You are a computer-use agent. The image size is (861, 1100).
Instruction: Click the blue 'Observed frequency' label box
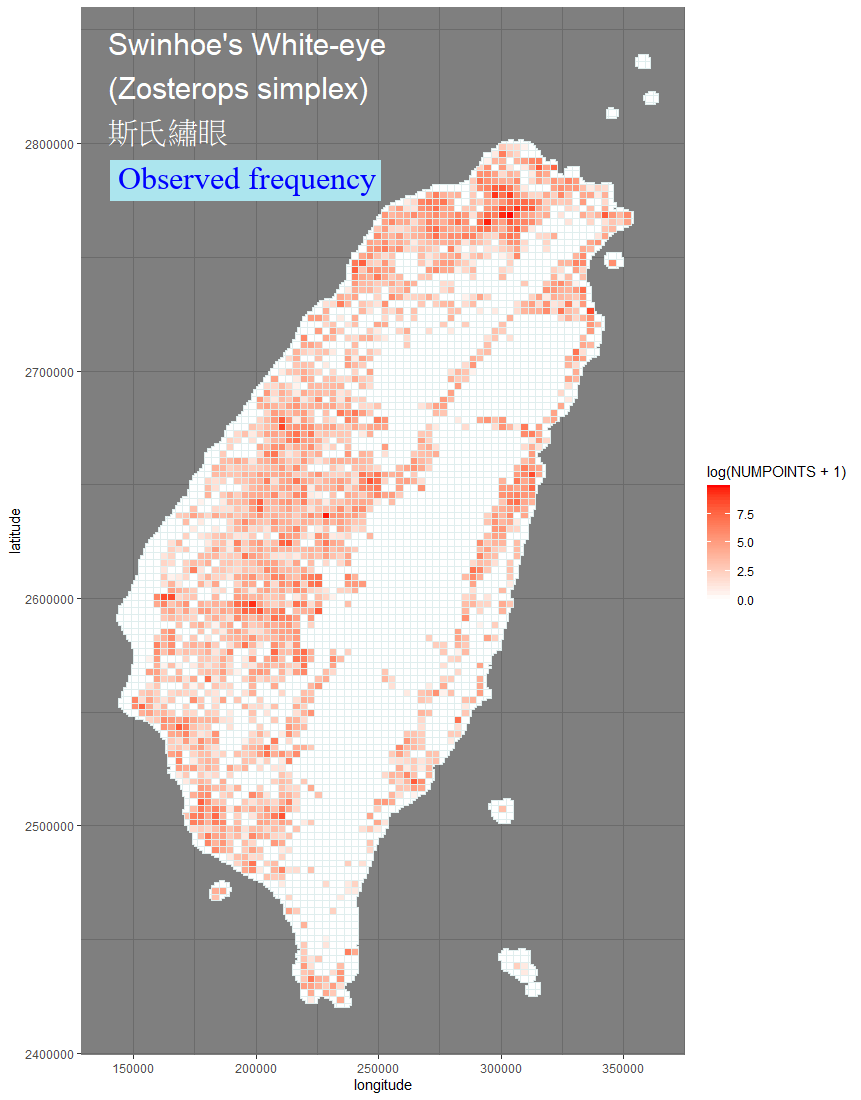pos(246,180)
